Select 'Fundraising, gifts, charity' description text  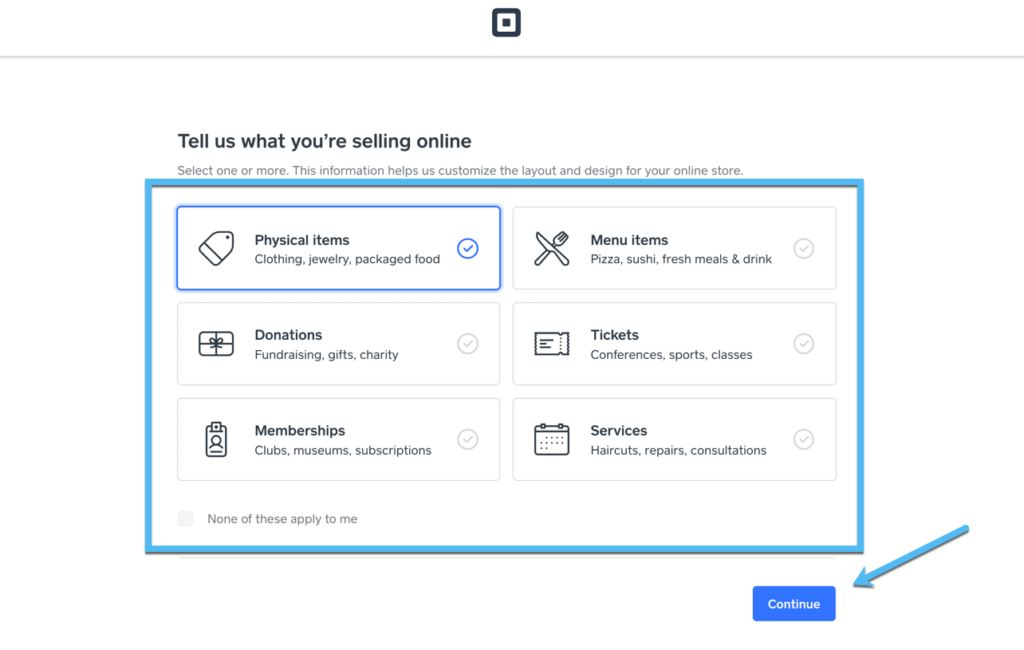coord(326,355)
